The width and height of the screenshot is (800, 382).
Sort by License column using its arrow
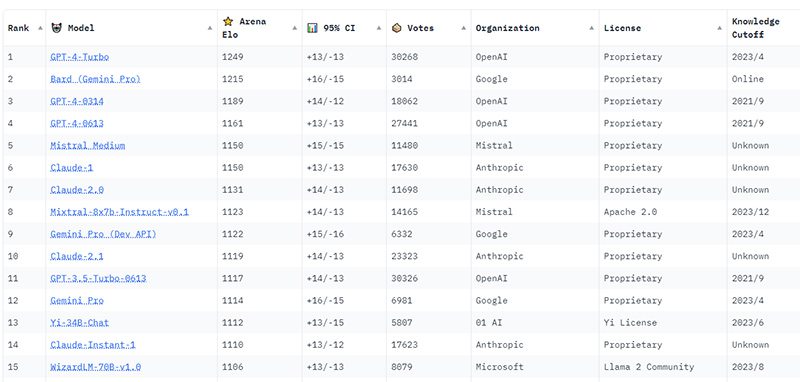pyautogui.click(x=719, y=28)
